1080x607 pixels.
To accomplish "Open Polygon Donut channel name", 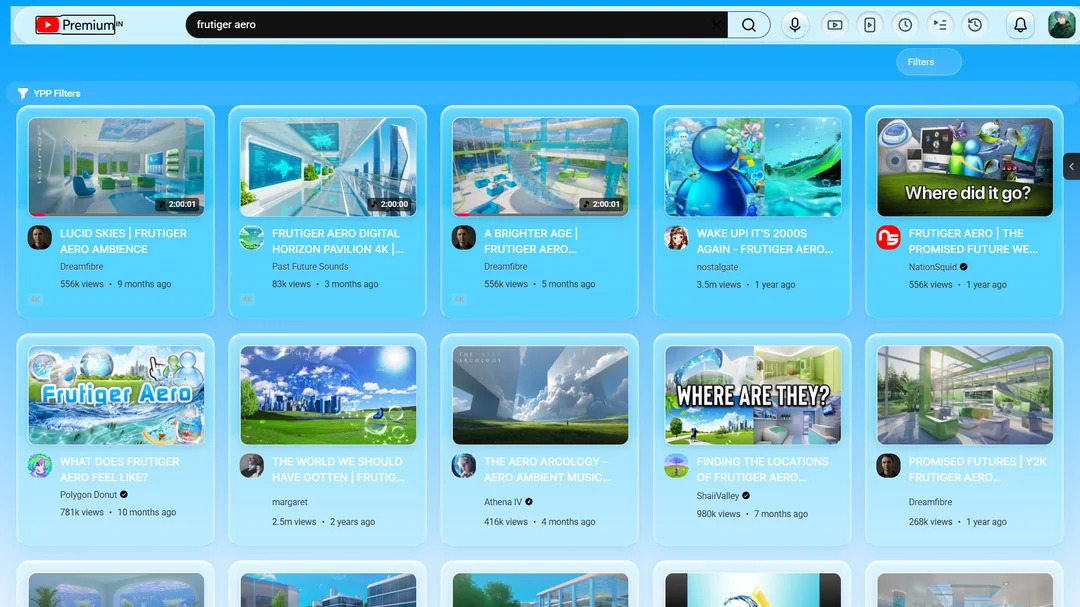I will (x=88, y=495).
